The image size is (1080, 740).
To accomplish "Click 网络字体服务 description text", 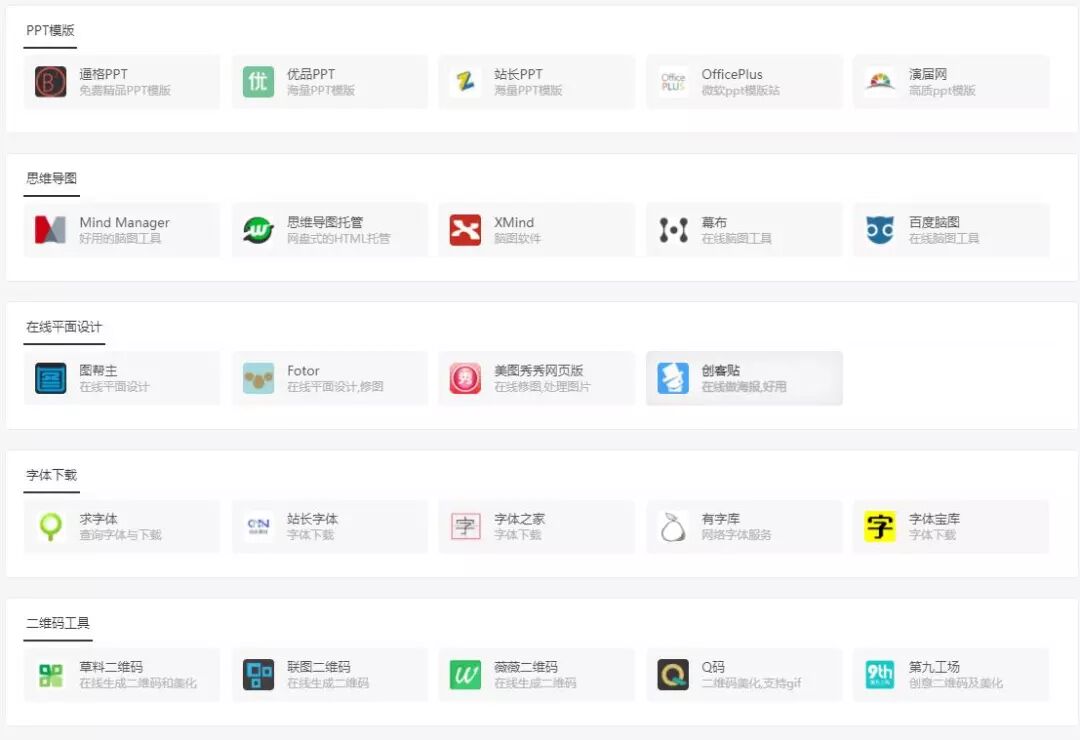I will pyautogui.click(x=736, y=535).
